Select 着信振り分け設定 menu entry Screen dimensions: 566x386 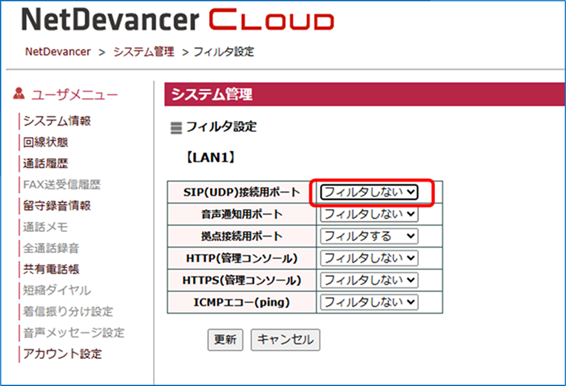tap(68, 311)
